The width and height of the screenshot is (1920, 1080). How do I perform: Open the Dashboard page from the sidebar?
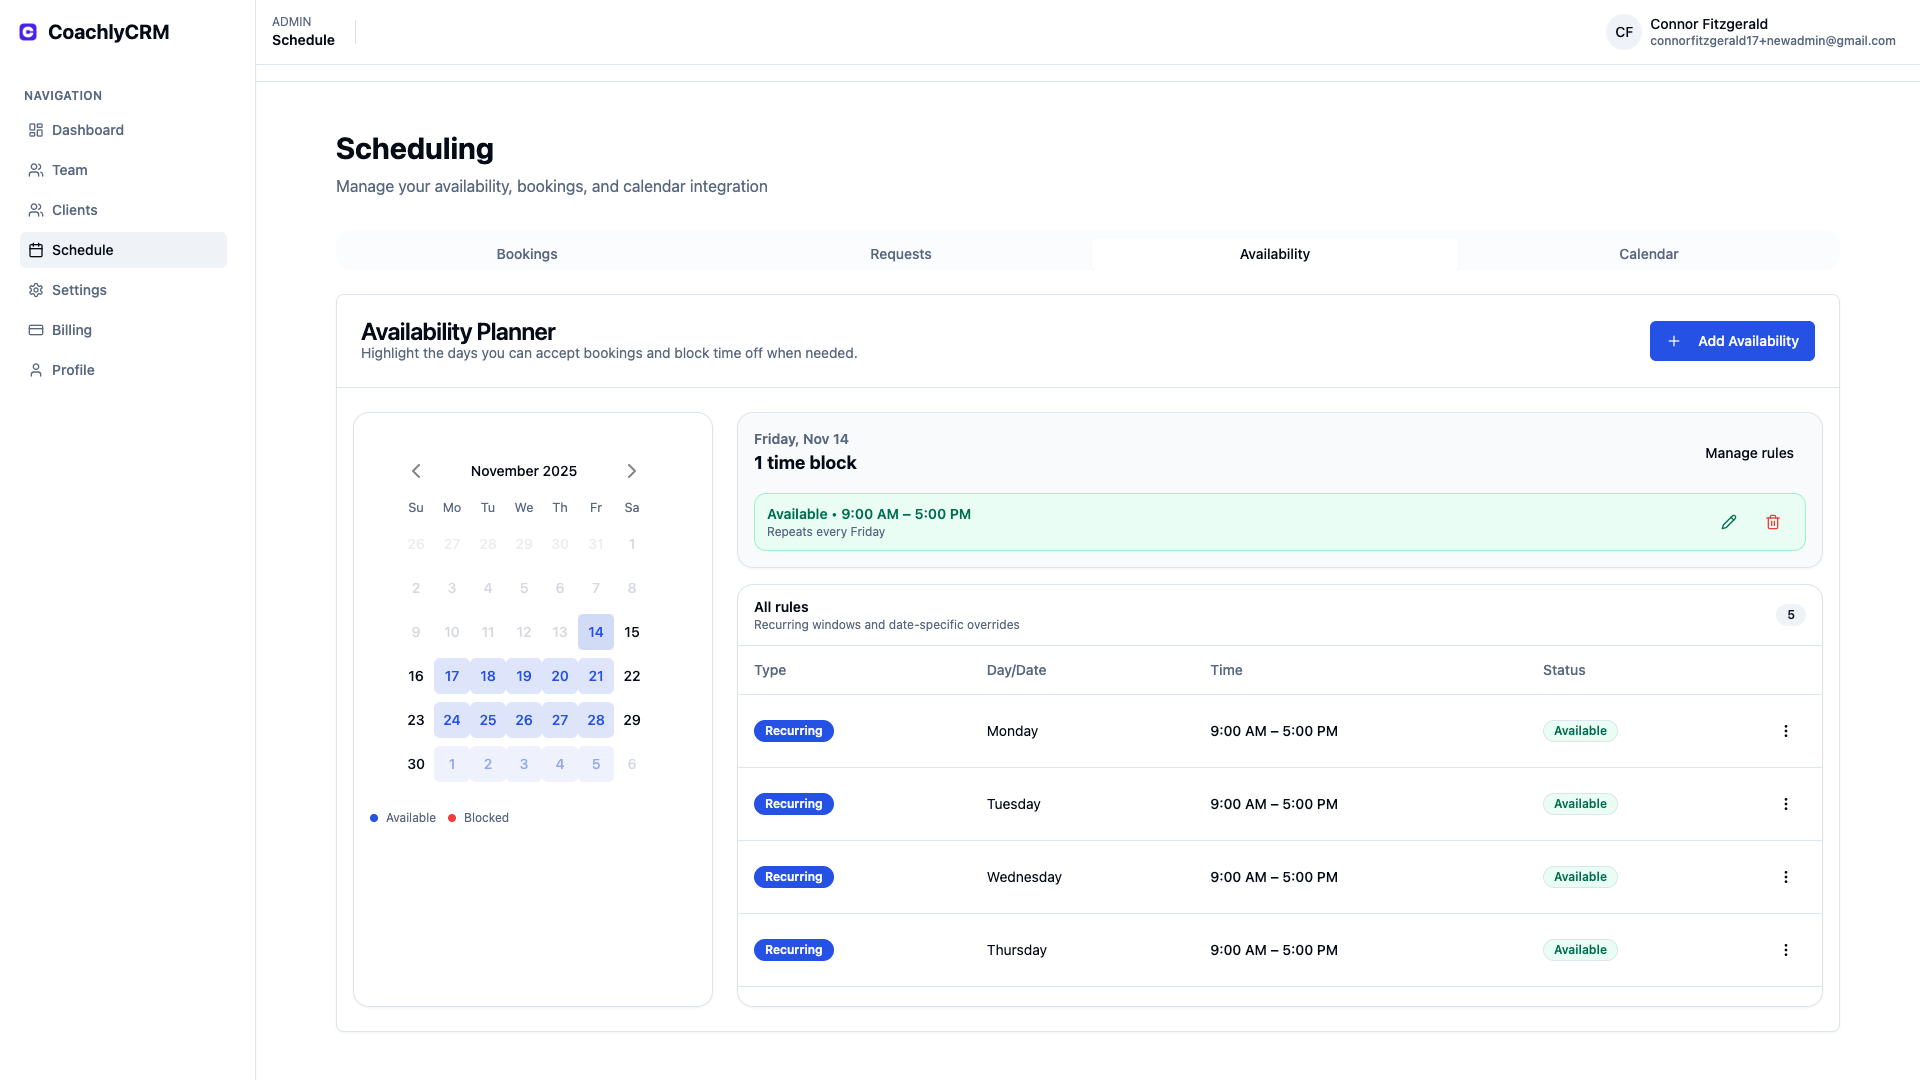point(88,130)
